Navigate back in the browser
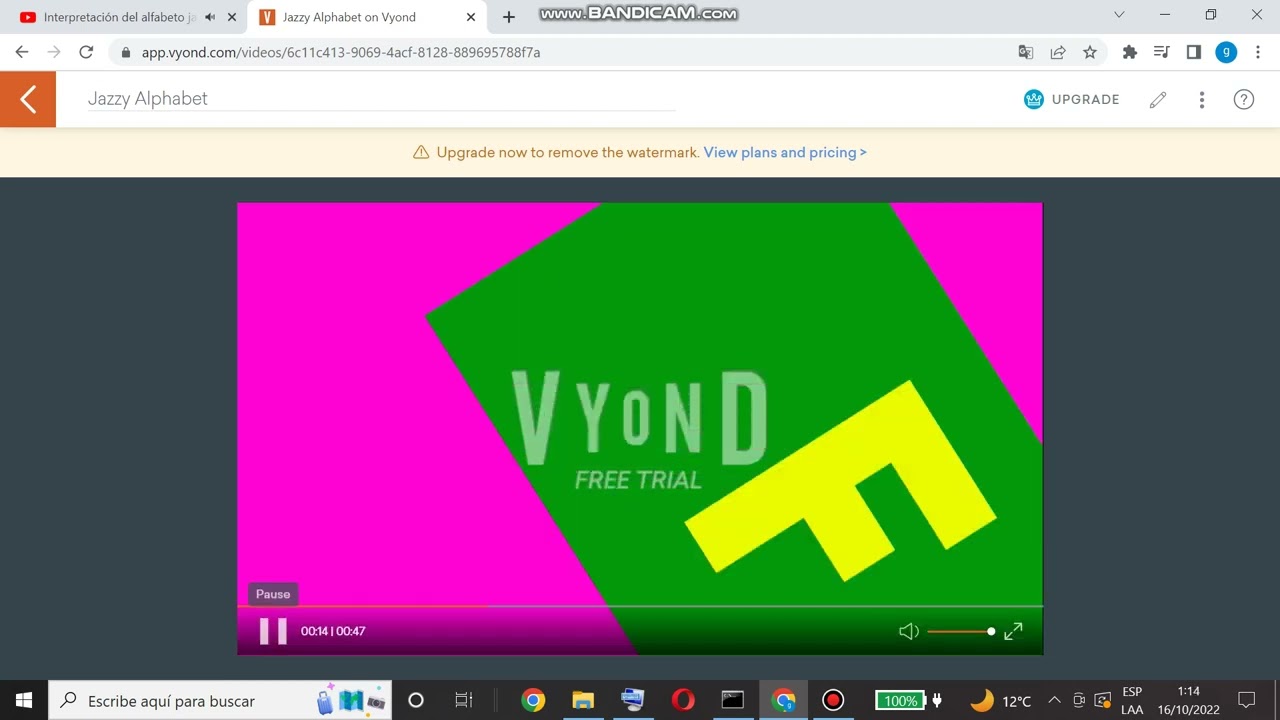This screenshot has height=720, width=1280. pos(22,52)
